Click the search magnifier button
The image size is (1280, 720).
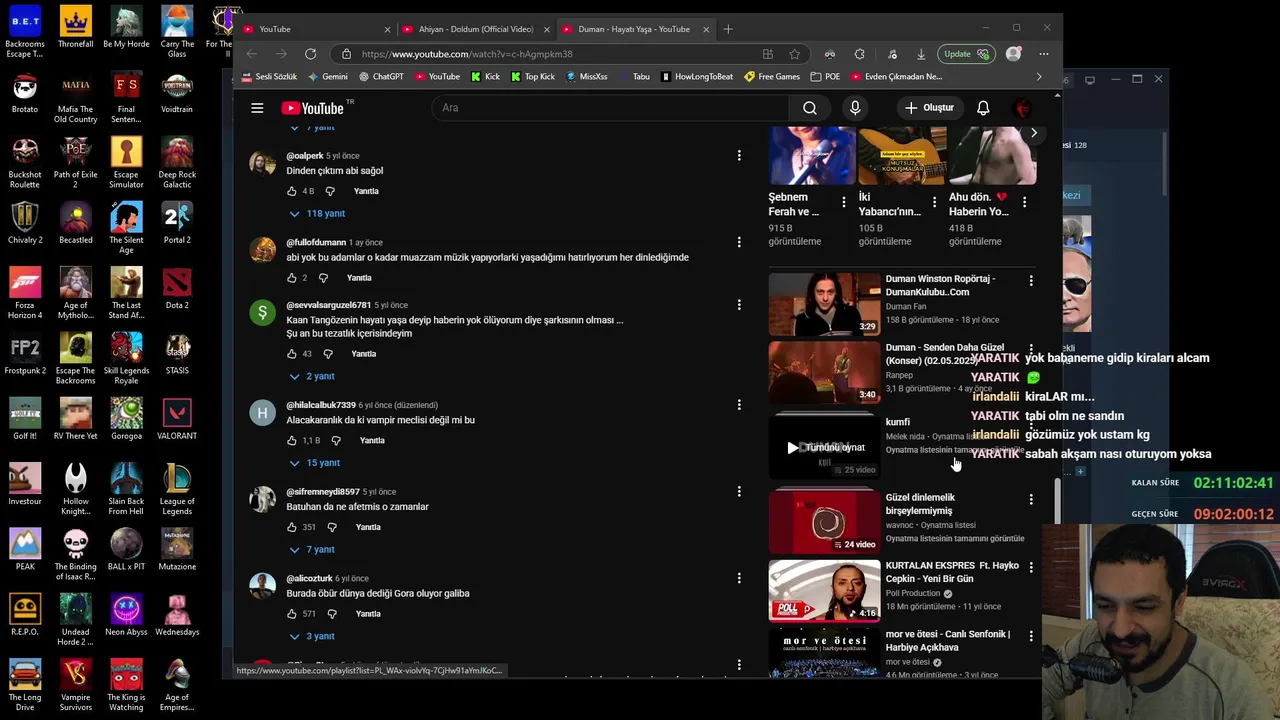click(810, 108)
